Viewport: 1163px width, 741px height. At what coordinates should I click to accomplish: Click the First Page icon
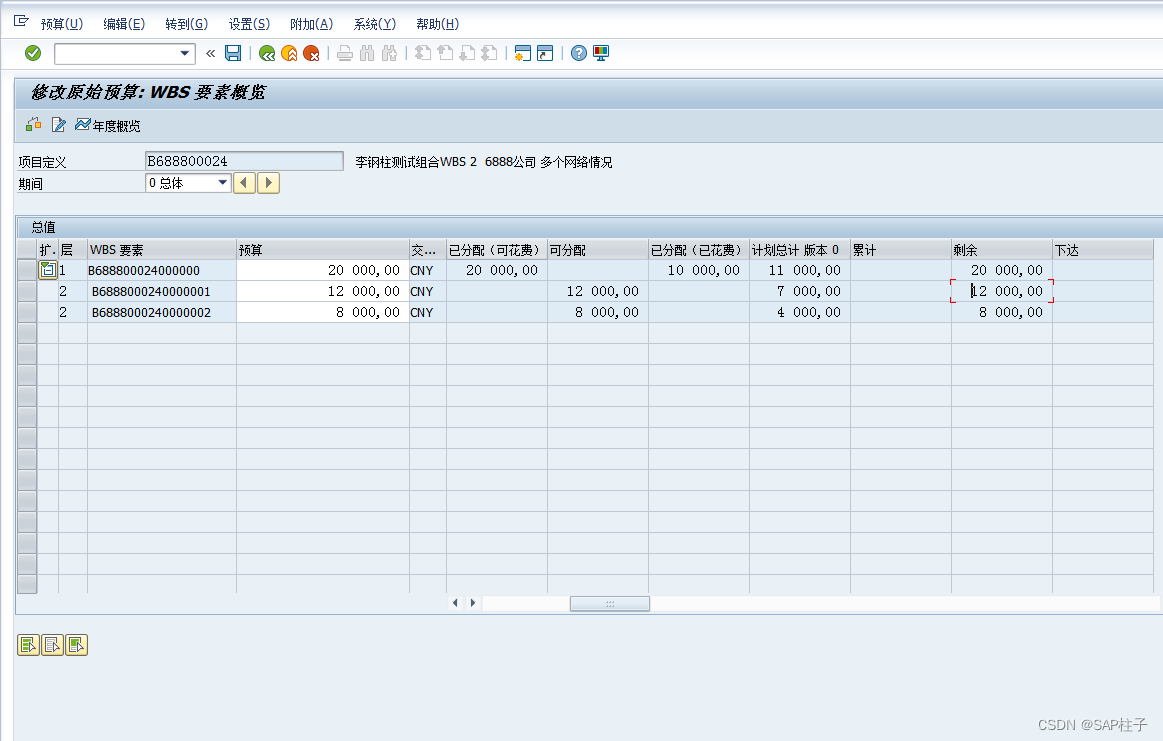tap(423, 53)
